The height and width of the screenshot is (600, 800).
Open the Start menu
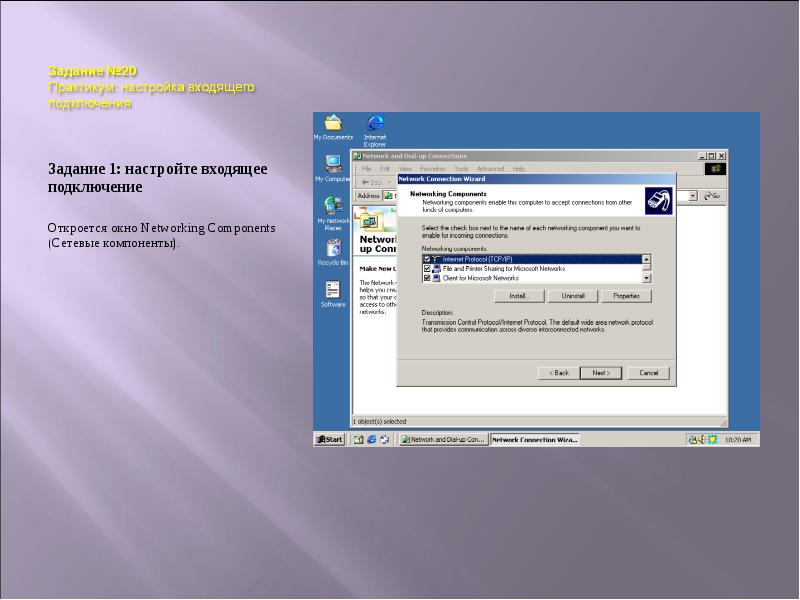coord(329,439)
